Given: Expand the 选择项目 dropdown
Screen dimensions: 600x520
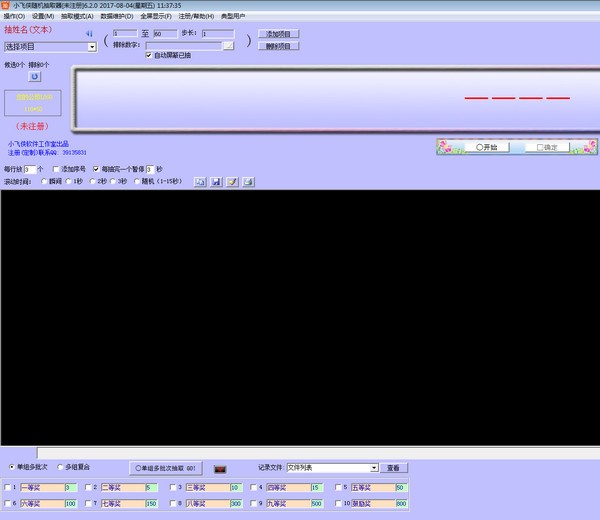Looking at the screenshot, I should point(92,46).
